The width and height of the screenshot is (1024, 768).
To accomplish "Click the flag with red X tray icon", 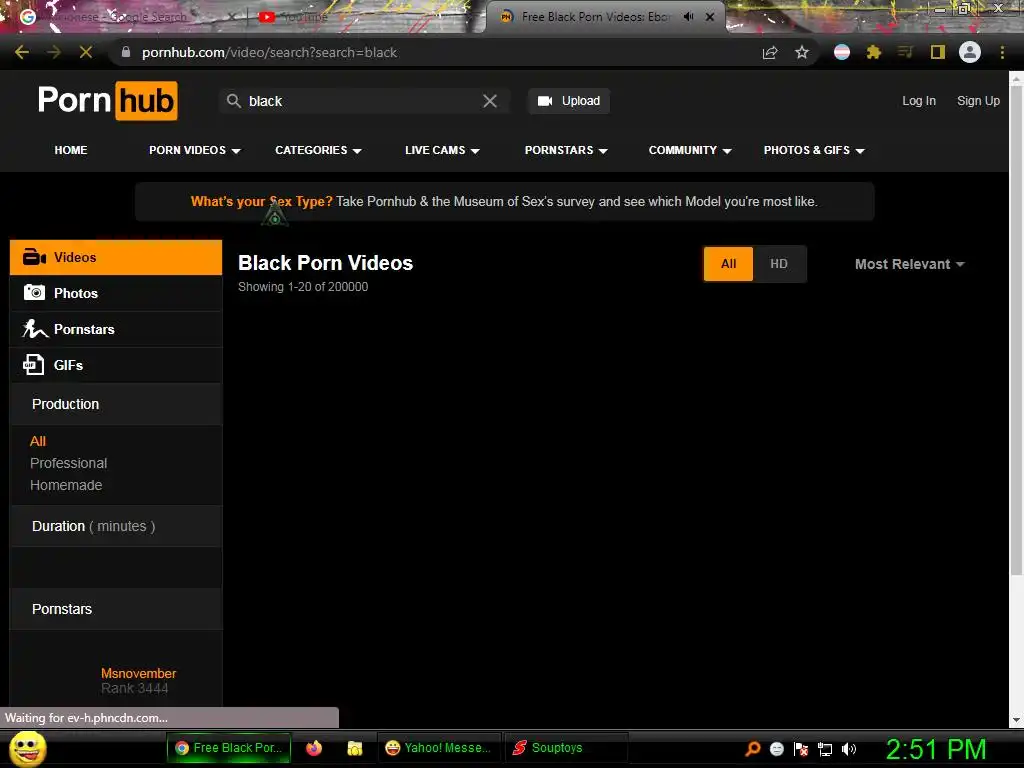I will tap(801, 749).
